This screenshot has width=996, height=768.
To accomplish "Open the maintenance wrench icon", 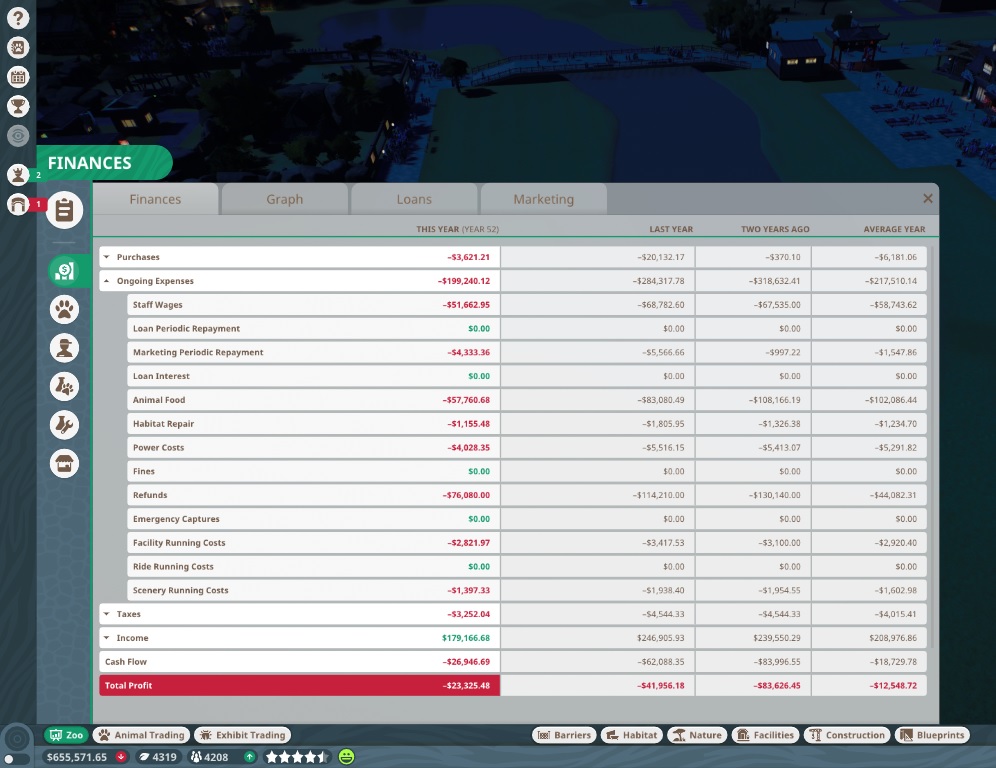I will [64, 425].
